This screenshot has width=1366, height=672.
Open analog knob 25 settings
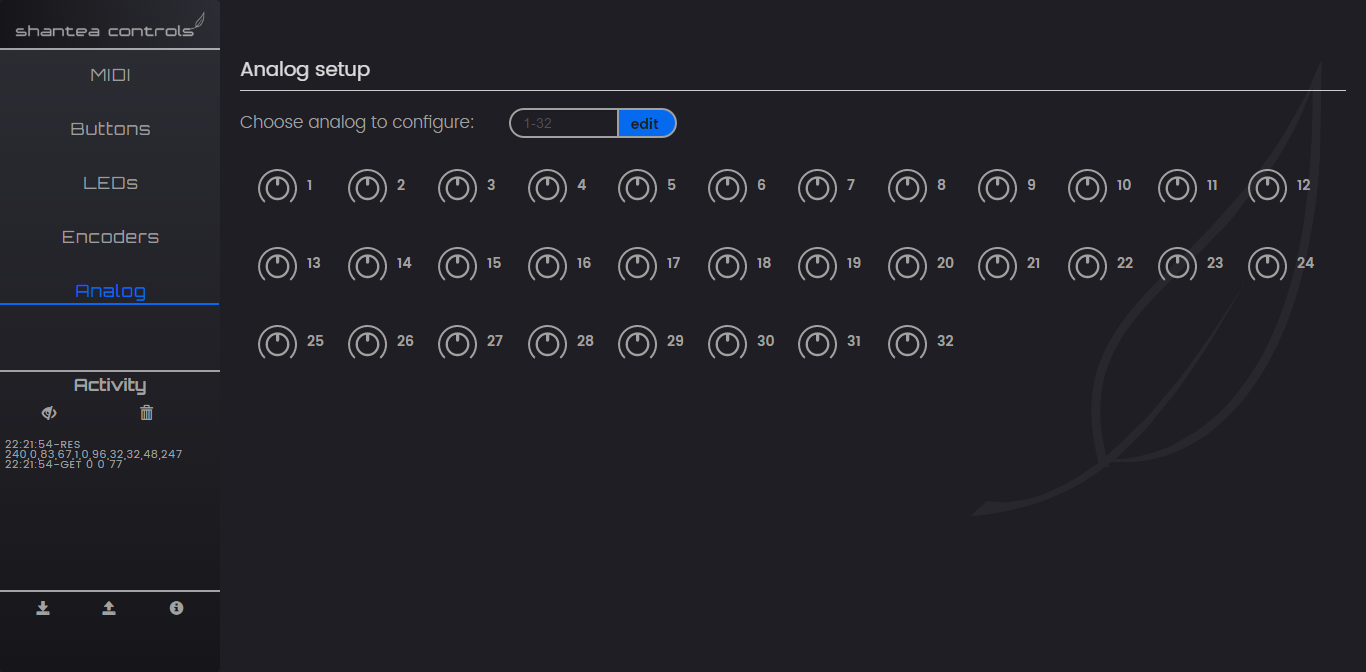[x=278, y=343]
